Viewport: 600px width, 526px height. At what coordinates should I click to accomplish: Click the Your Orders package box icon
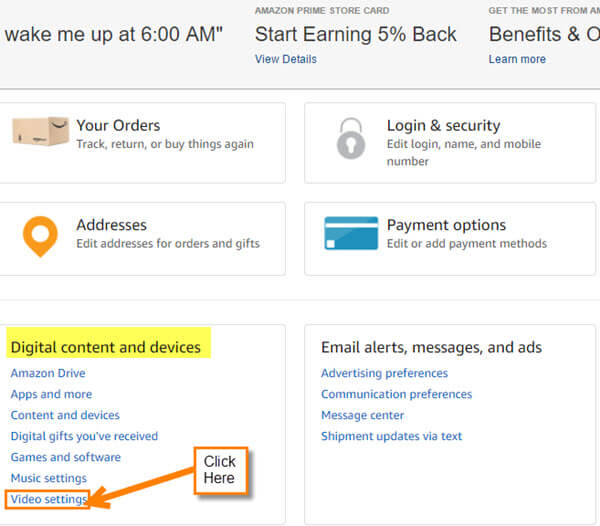(41, 131)
